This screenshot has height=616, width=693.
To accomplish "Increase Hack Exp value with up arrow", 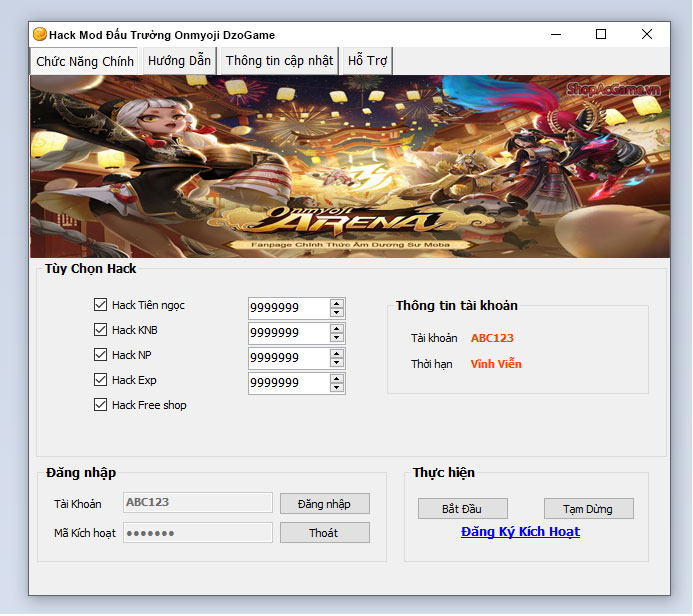I will pyautogui.click(x=337, y=379).
